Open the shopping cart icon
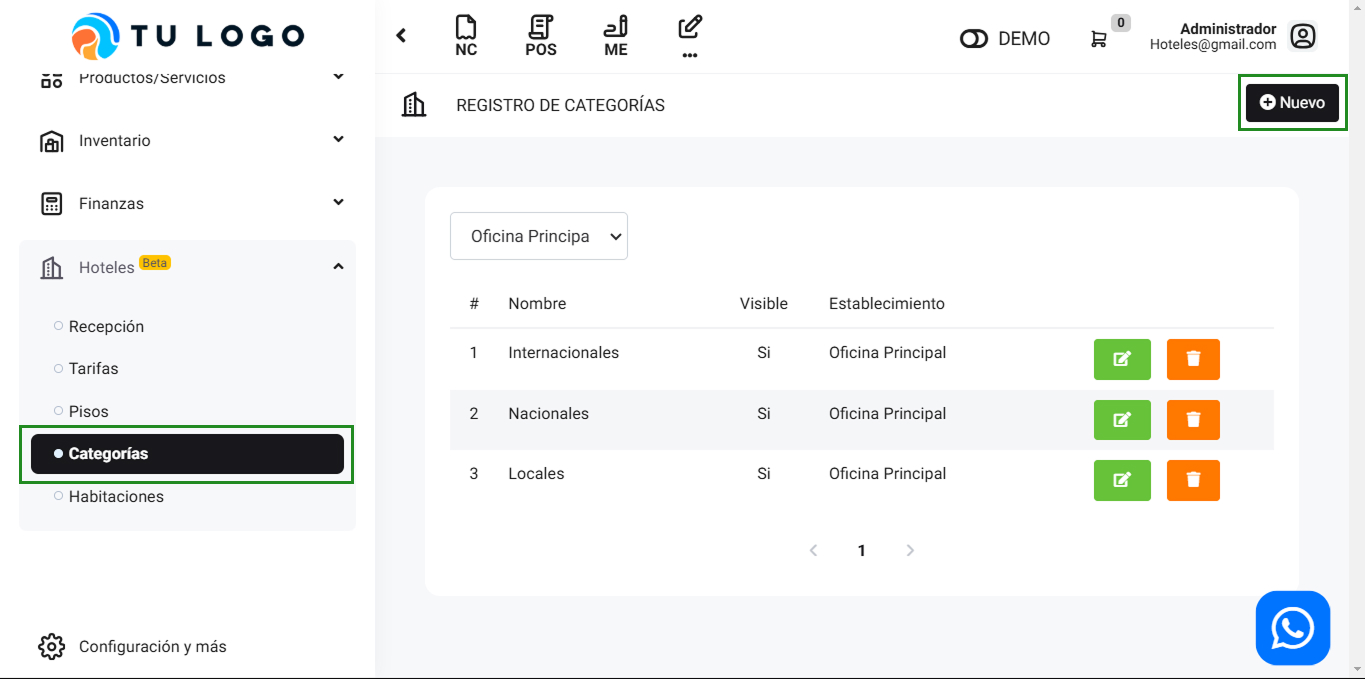1365x679 pixels. 1098,39
